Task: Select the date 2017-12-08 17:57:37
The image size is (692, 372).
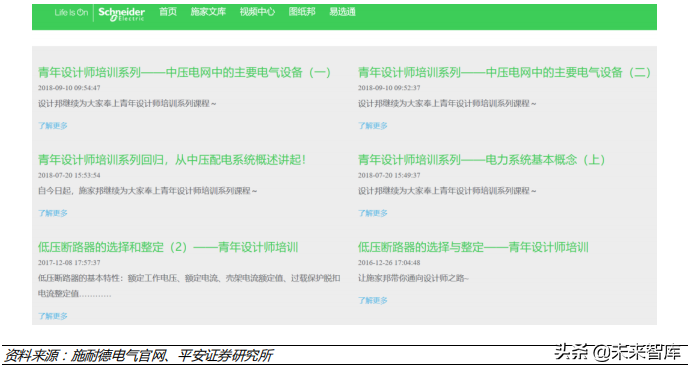Action: point(69,263)
